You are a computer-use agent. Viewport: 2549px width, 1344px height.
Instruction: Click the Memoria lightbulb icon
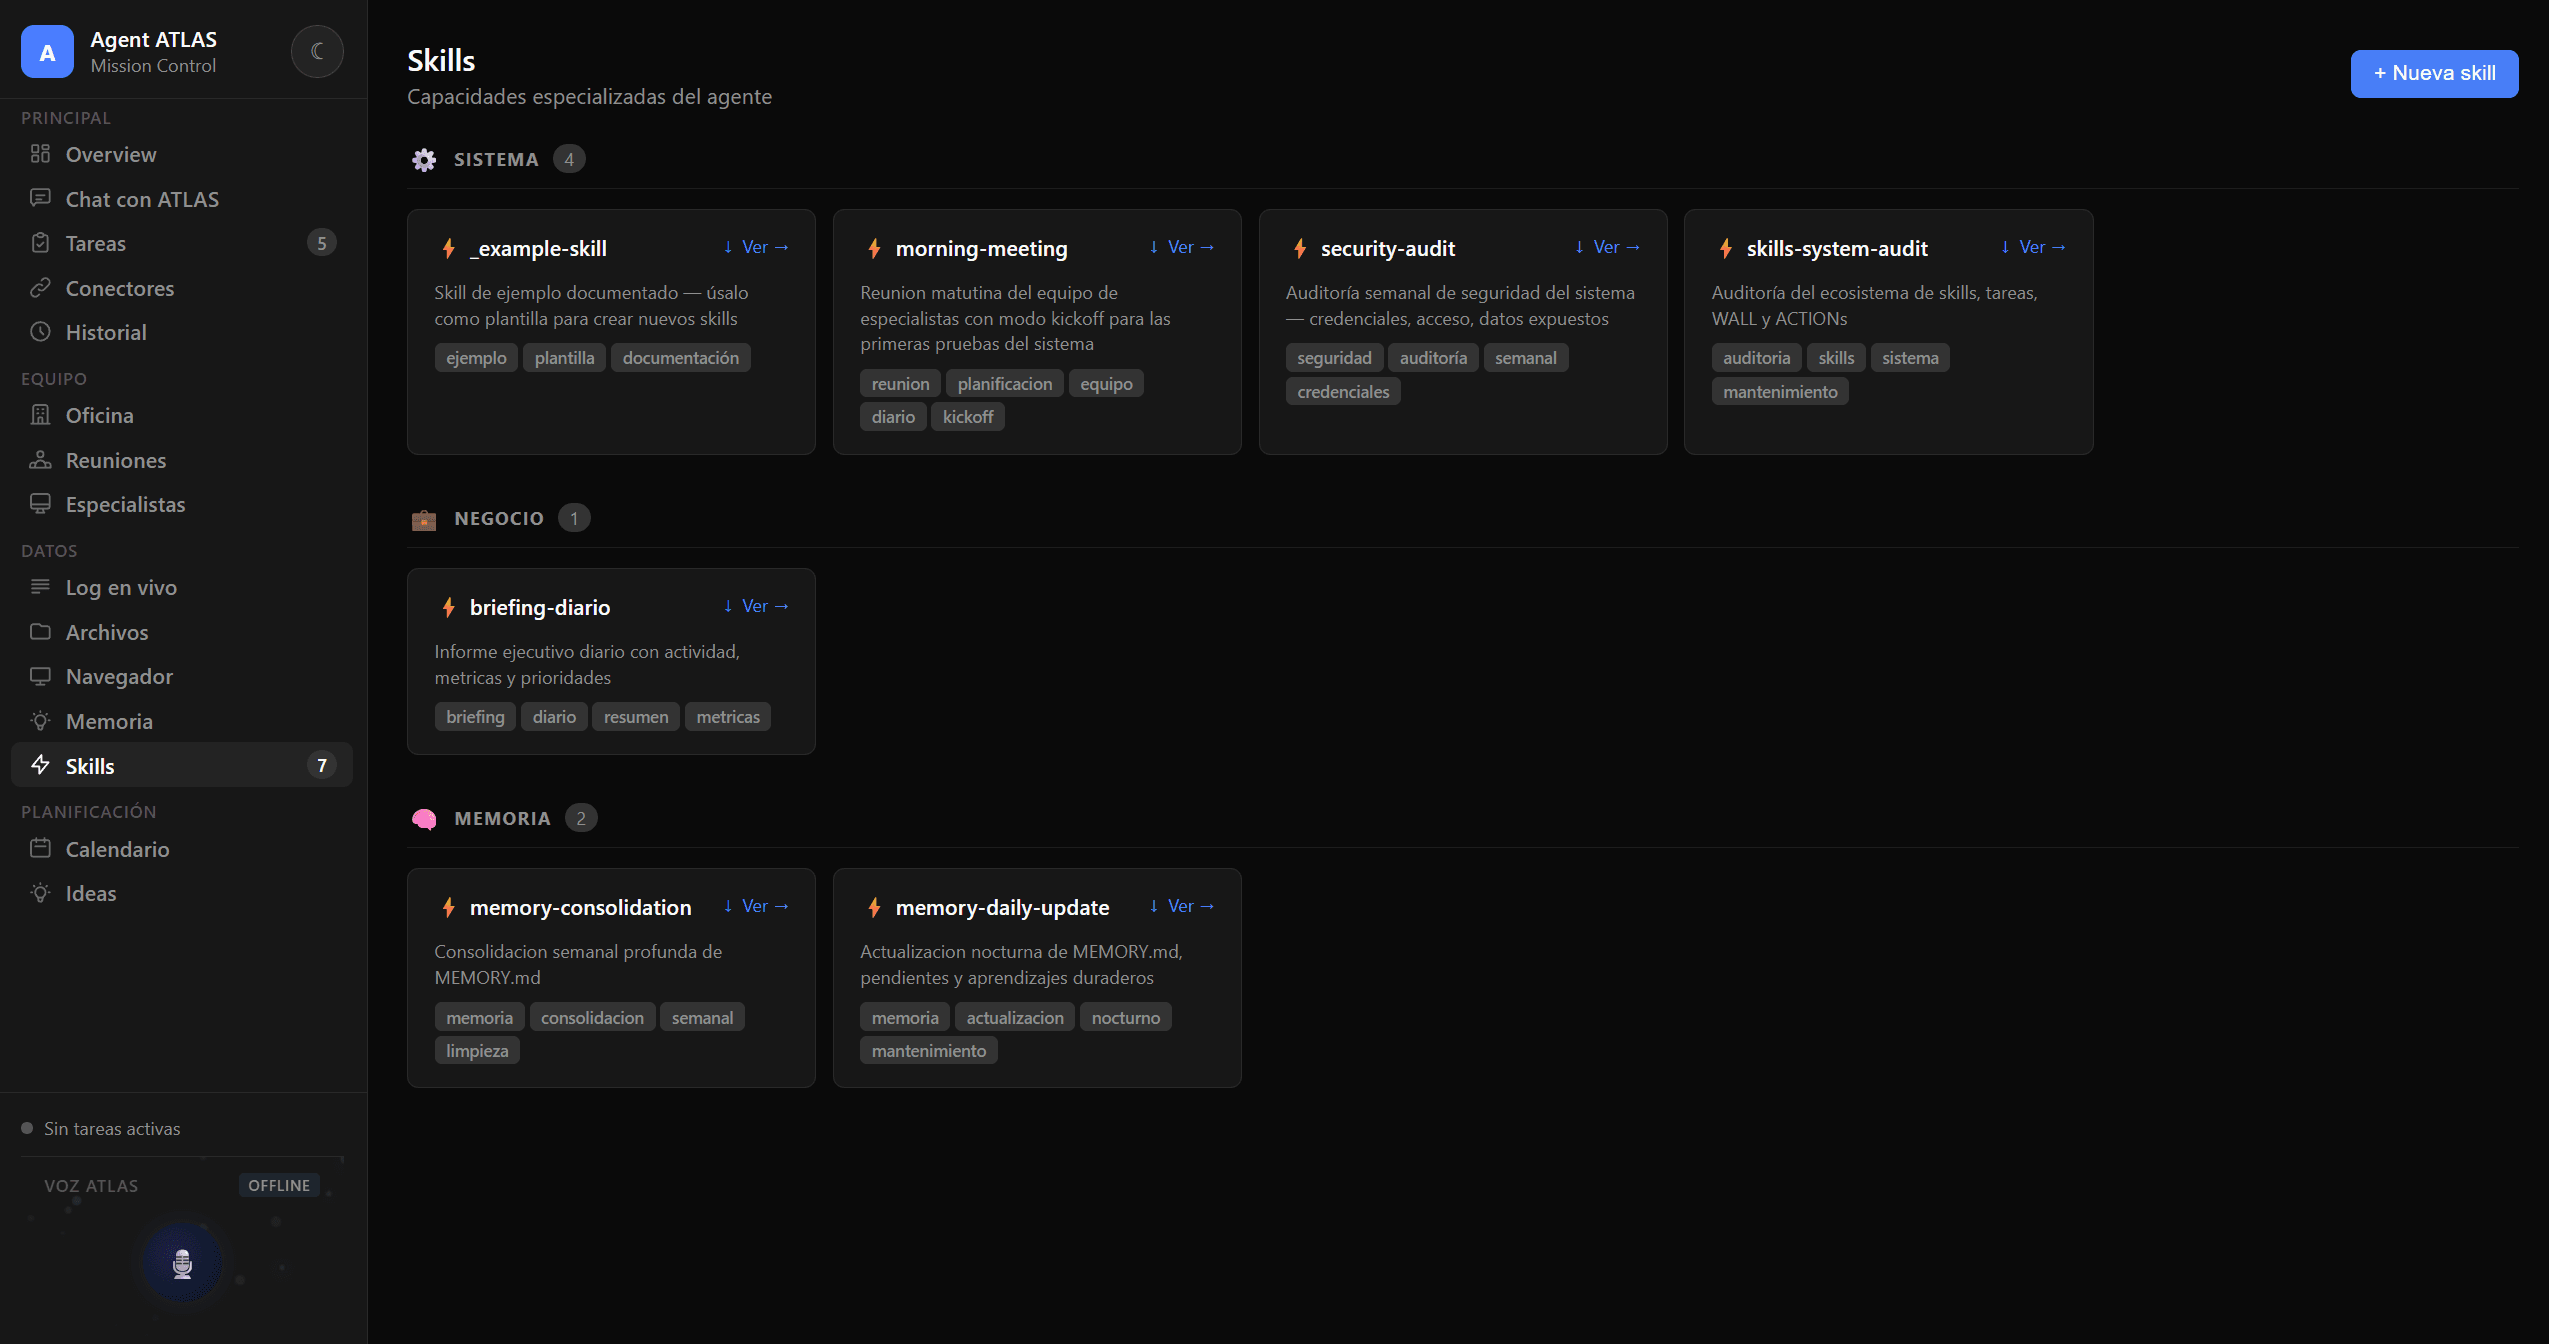tap(40, 721)
